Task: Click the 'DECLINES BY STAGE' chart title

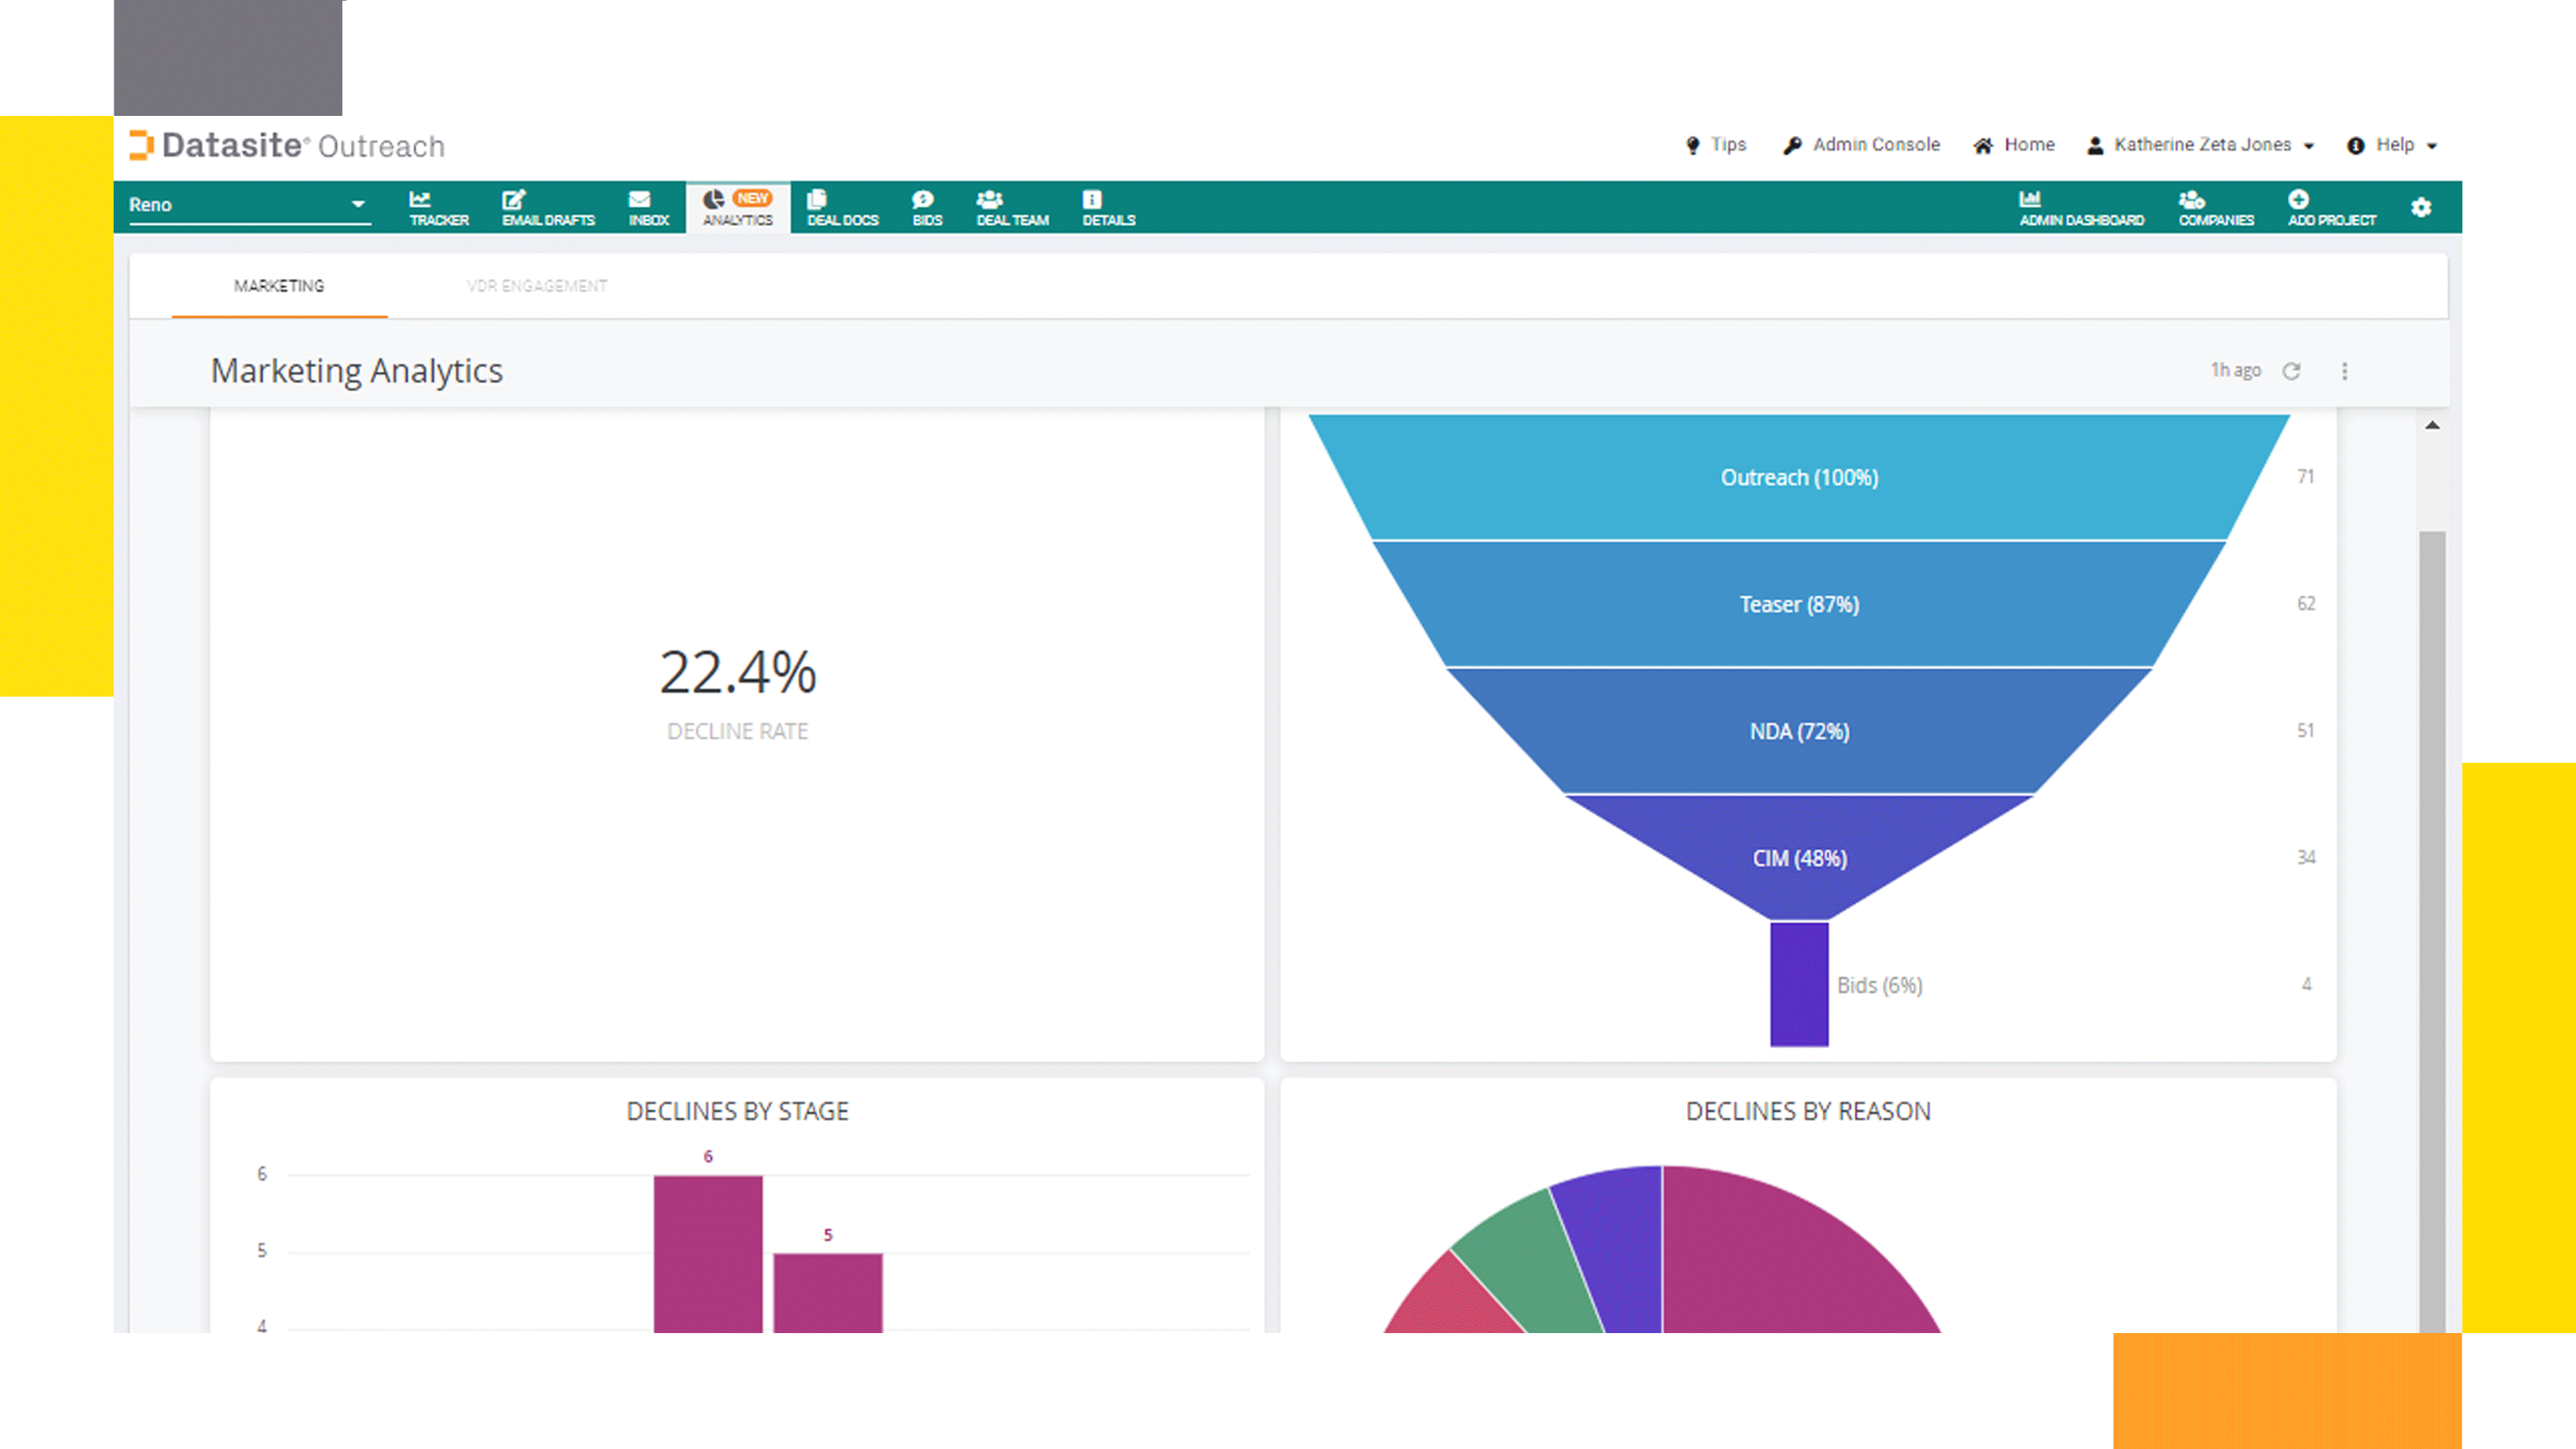Action: (738, 1111)
